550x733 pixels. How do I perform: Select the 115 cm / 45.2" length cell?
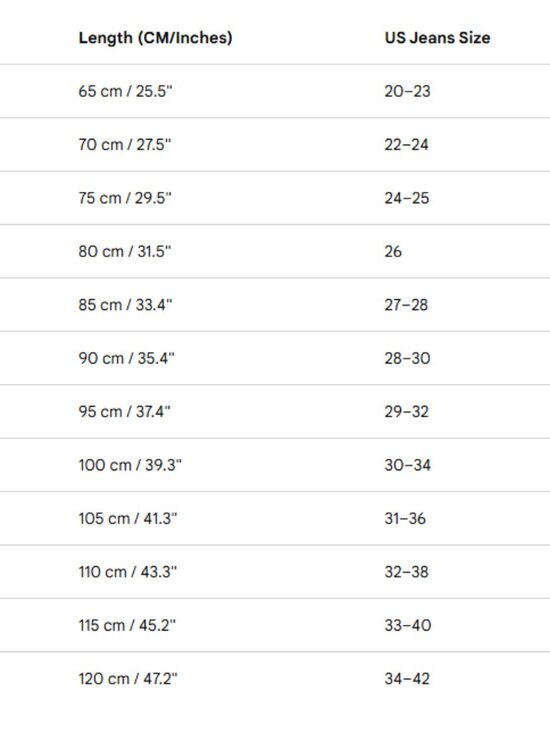pos(127,625)
